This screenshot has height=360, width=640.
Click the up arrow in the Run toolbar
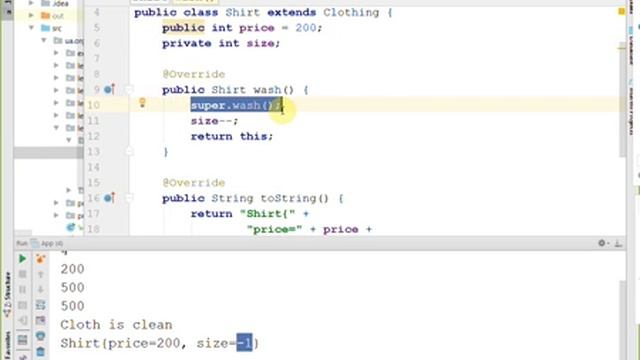coord(40,274)
